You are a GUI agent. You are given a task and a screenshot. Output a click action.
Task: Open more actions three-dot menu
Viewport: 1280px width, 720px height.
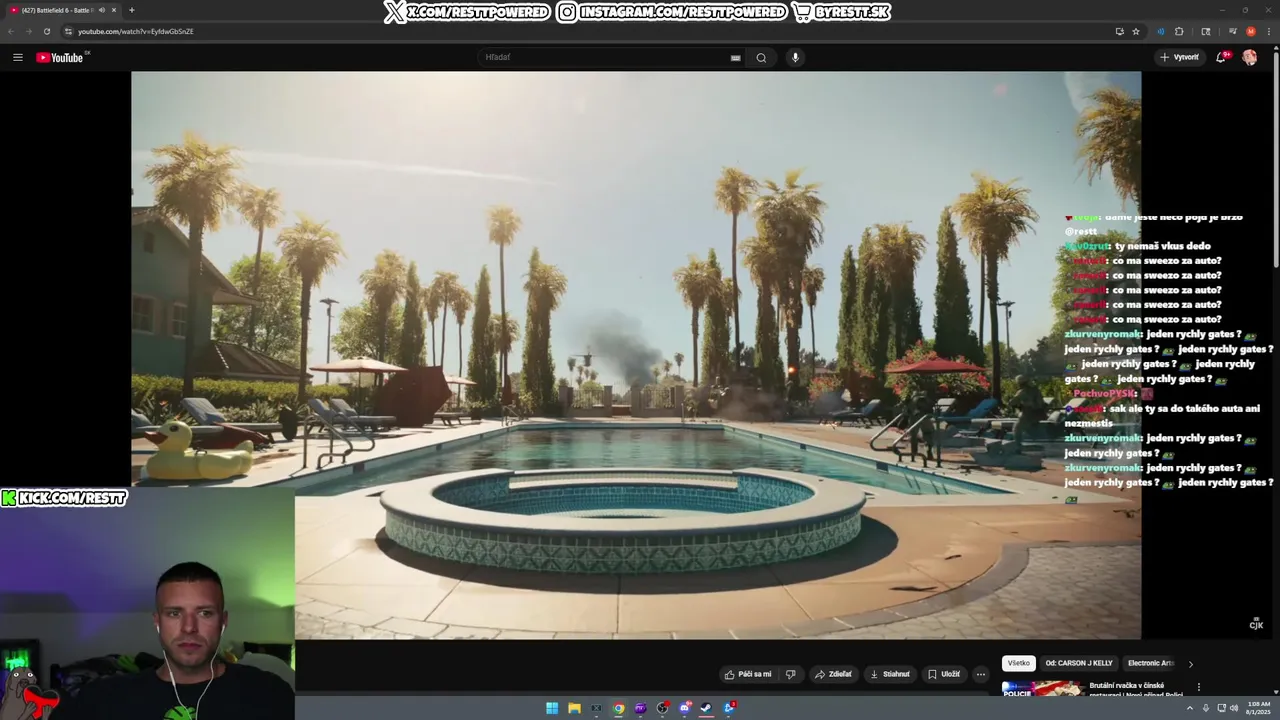point(981,674)
